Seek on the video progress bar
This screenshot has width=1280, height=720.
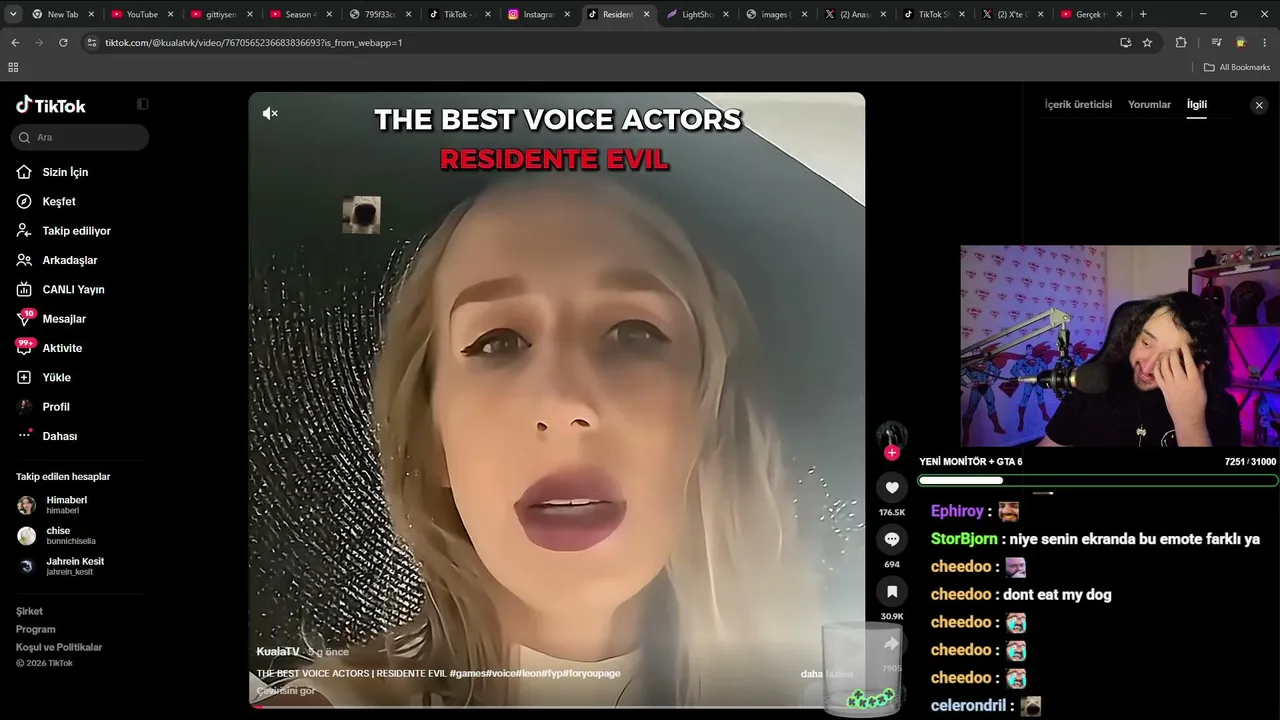point(556,706)
